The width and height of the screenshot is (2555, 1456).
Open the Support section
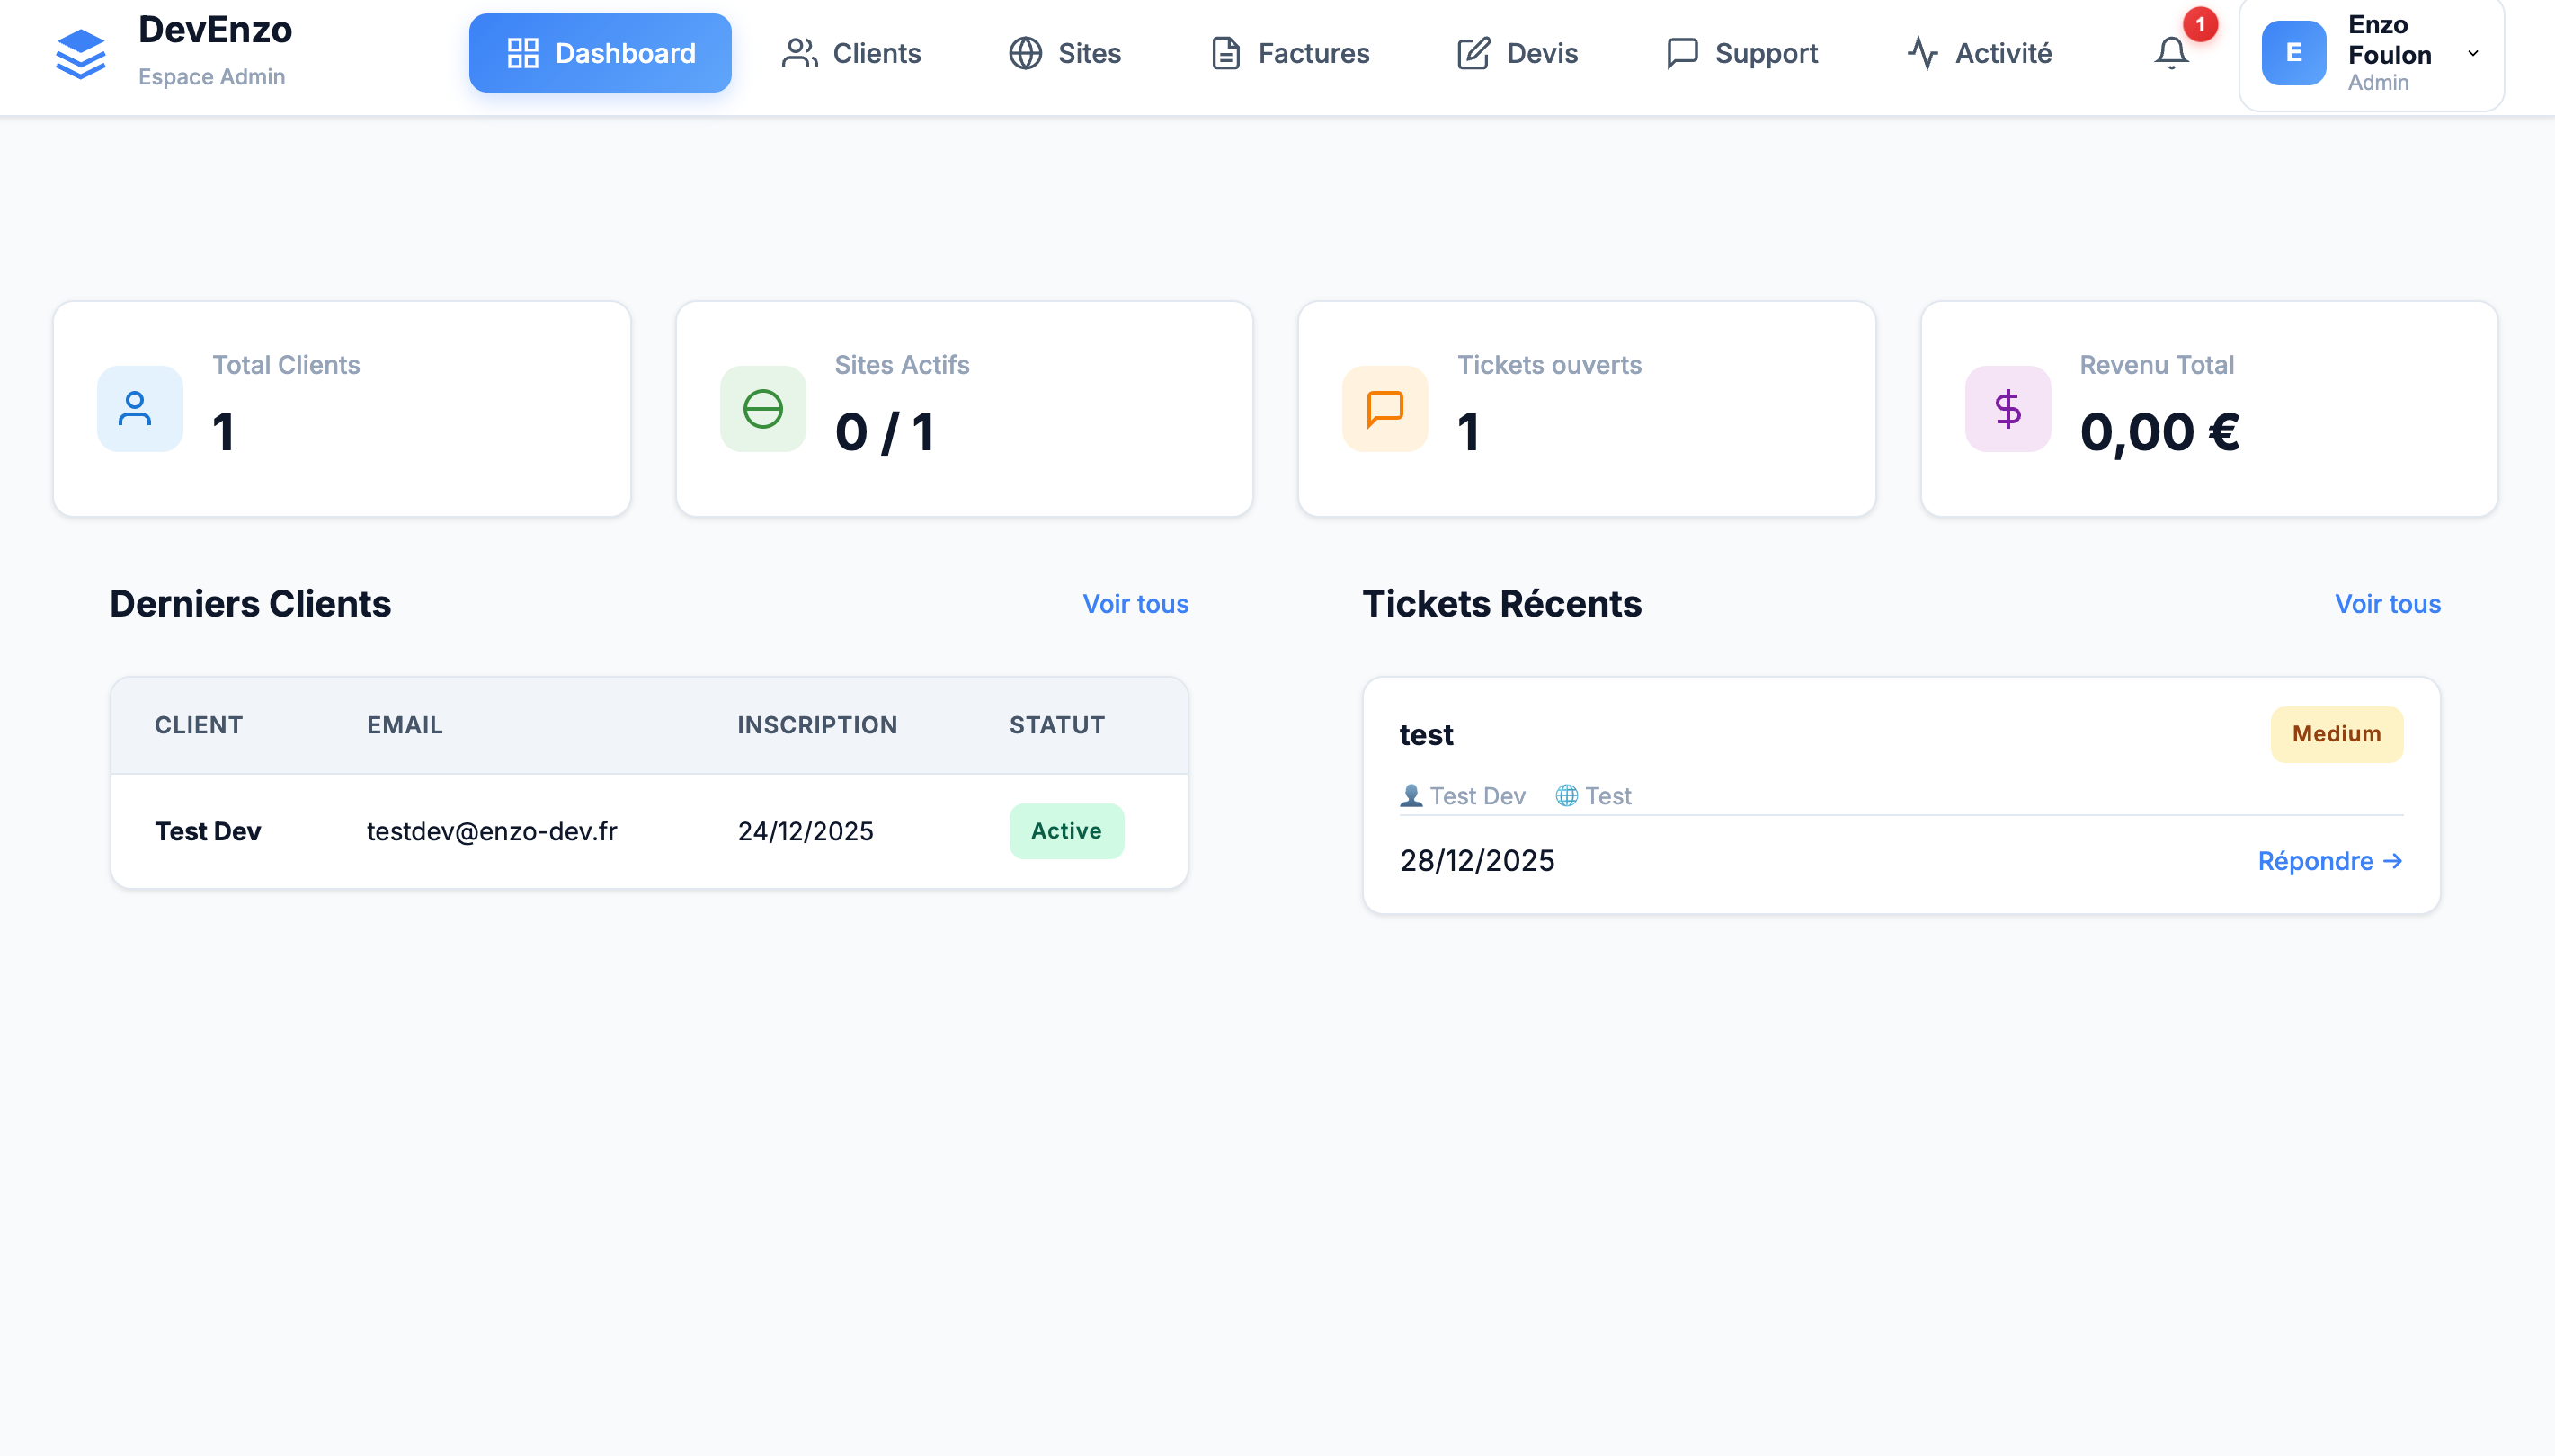click(x=1743, y=53)
